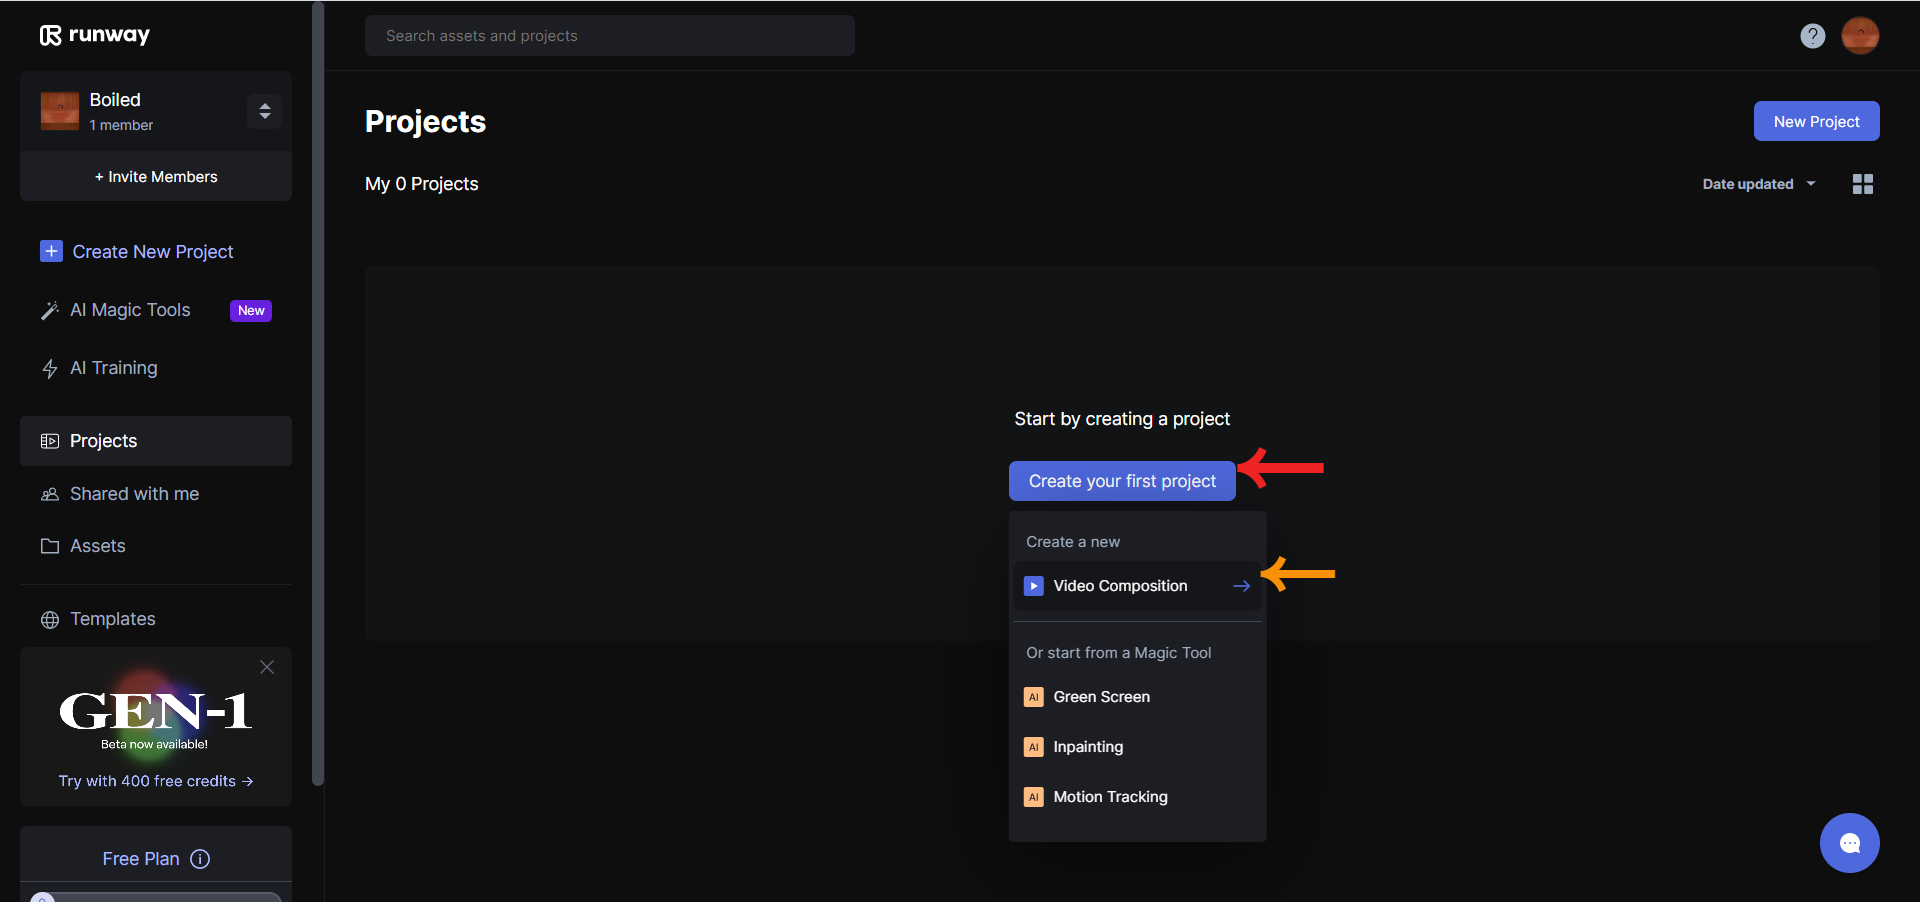Click the sidebar vertical scrollbar
Screen dimensions: 1920x902
318,394
